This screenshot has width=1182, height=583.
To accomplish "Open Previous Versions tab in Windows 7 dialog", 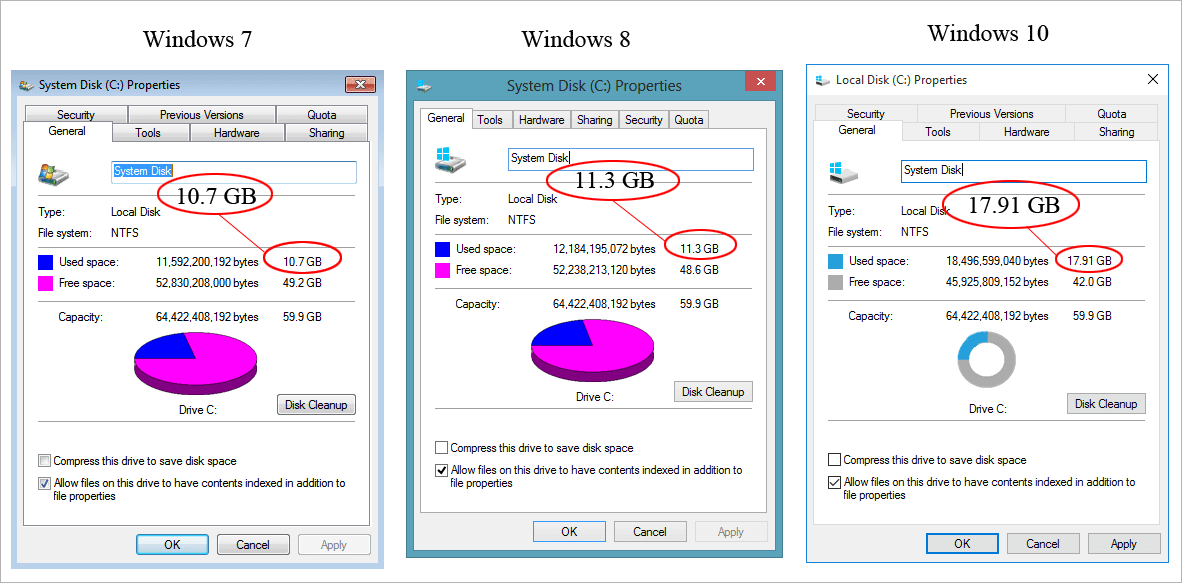I will point(202,115).
